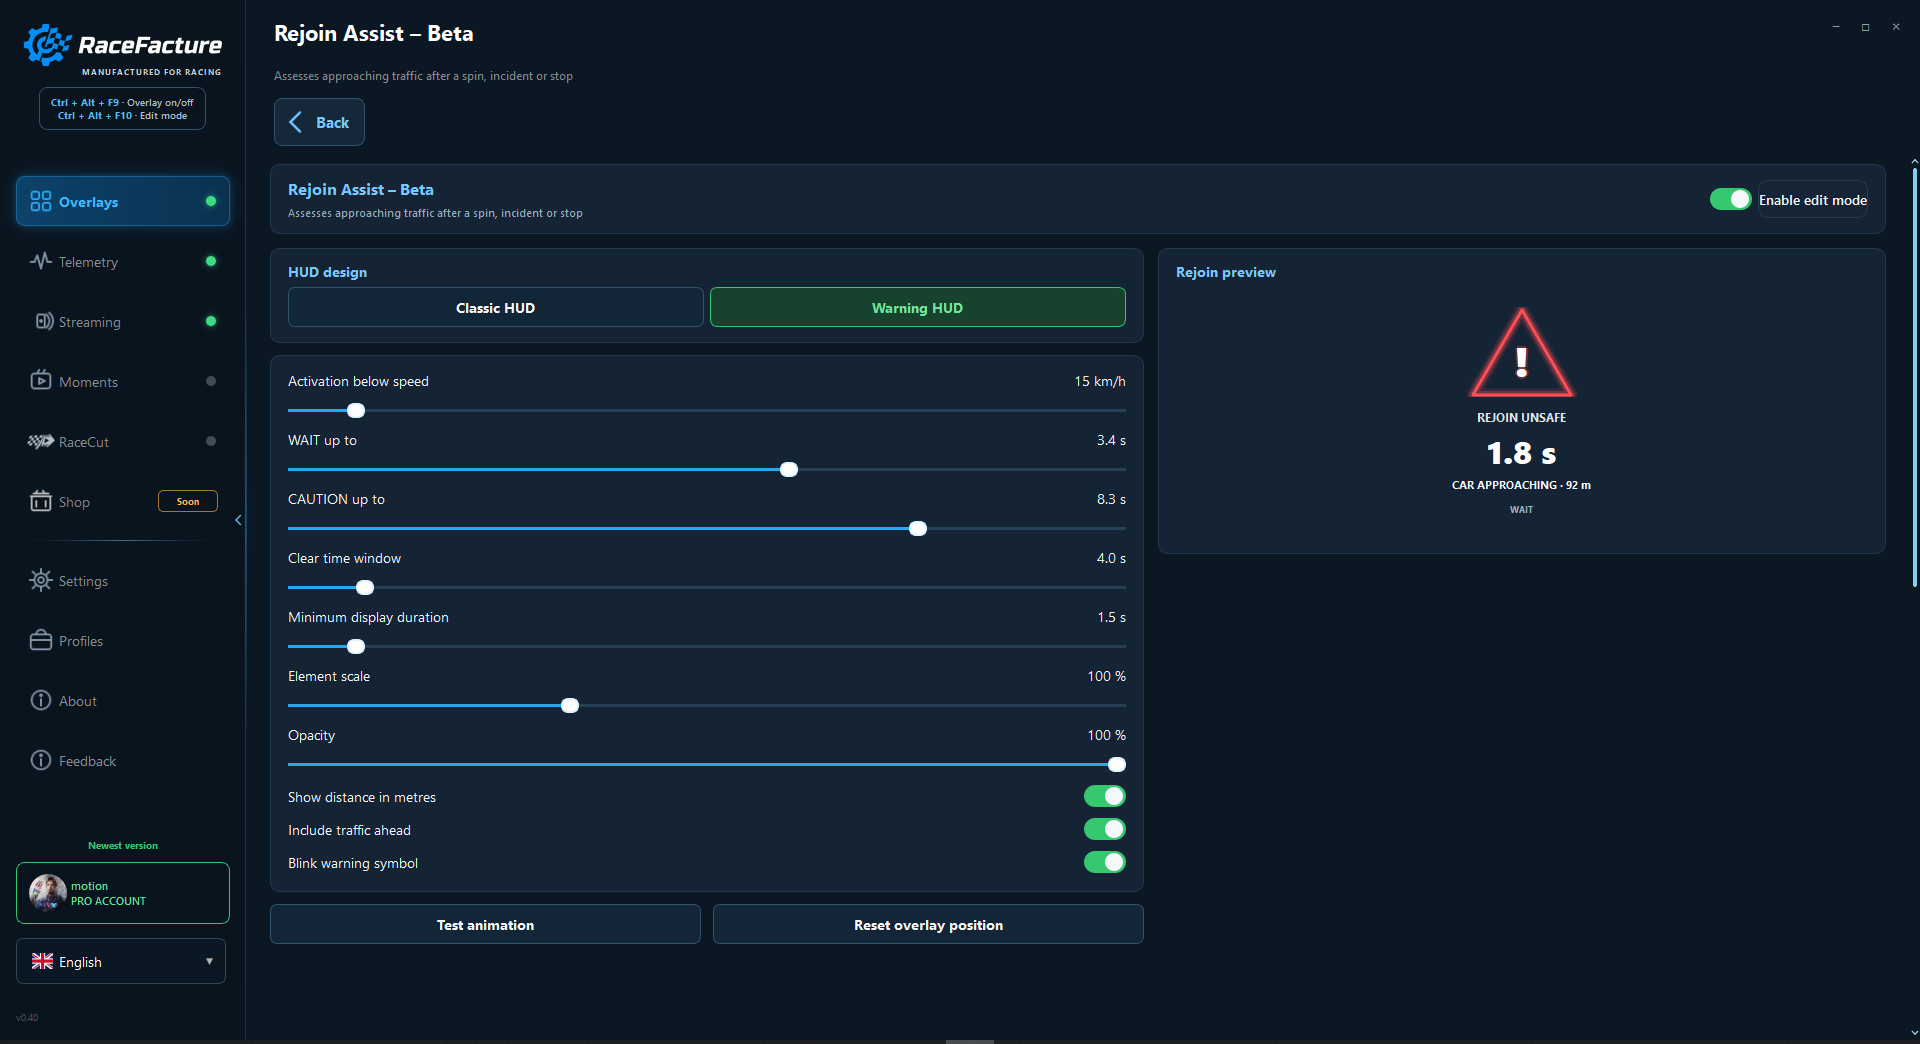Viewport: 1920px width, 1044px height.
Task: Open Feedback via its circle icon
Action: tap(41, 760)
